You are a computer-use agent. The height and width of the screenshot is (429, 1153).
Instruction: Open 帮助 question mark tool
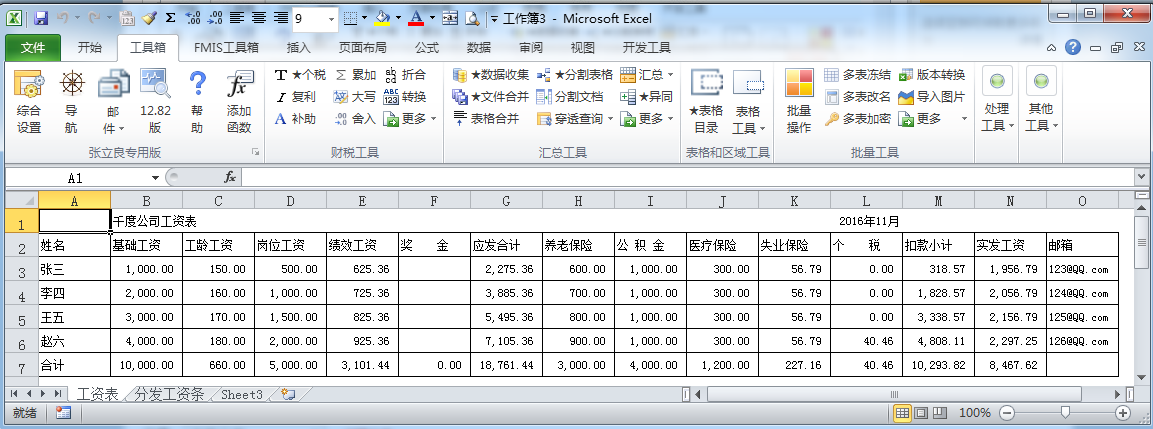[x=197, y=102]
